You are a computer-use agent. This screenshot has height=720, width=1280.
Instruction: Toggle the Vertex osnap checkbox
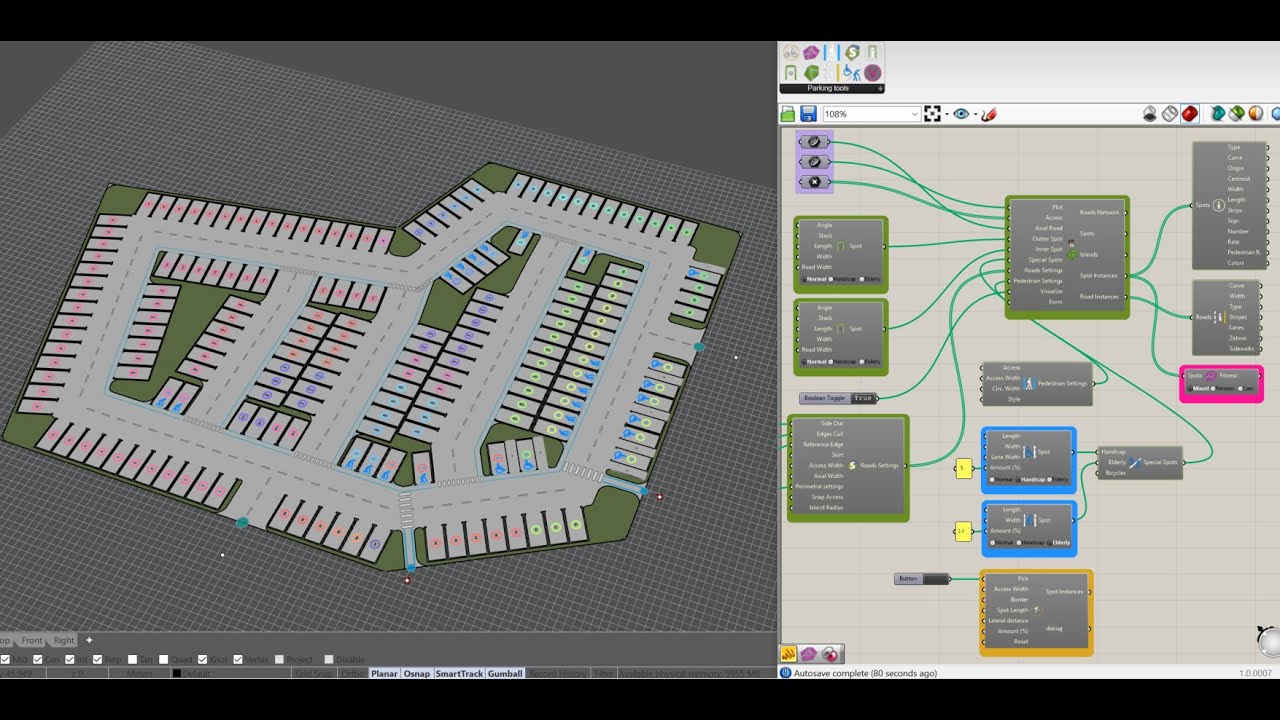(x=238, y=659)
